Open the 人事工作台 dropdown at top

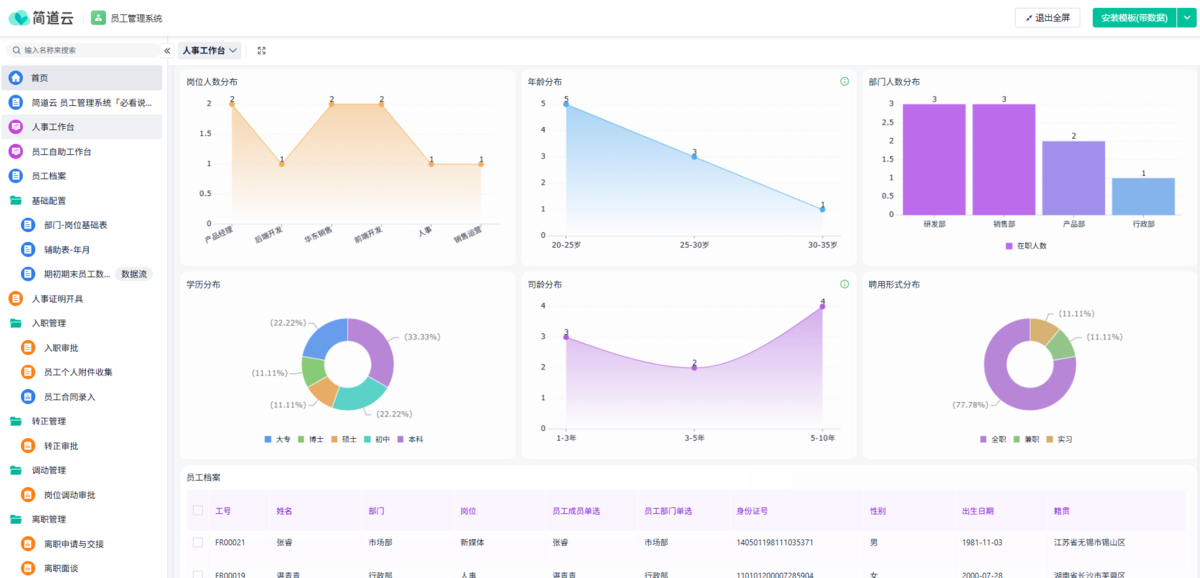point(210,50)
